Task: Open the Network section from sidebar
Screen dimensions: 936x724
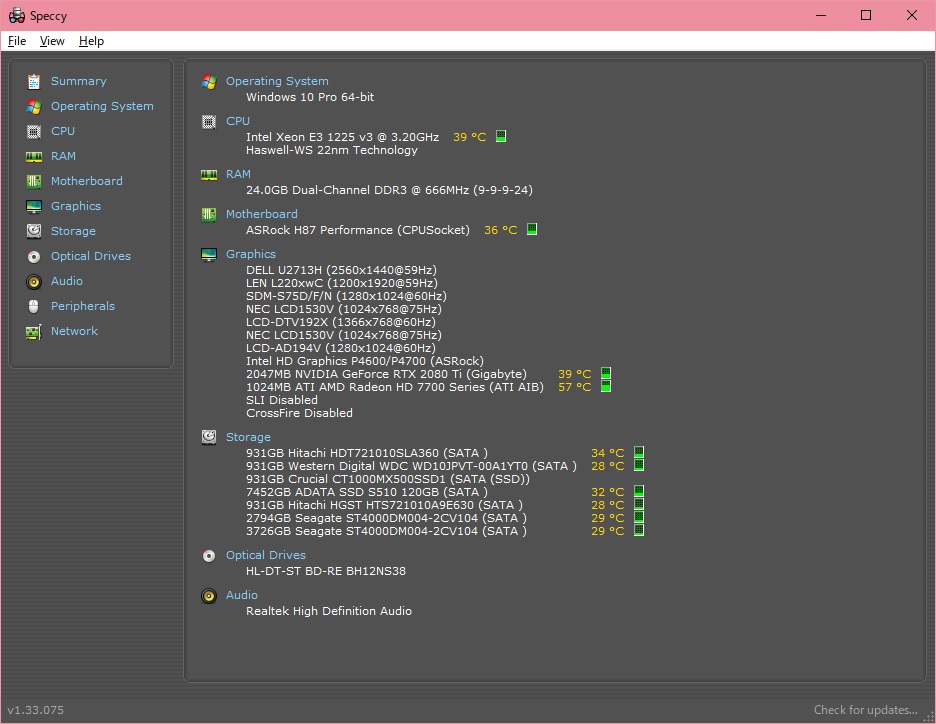Action: coord(74,331)
